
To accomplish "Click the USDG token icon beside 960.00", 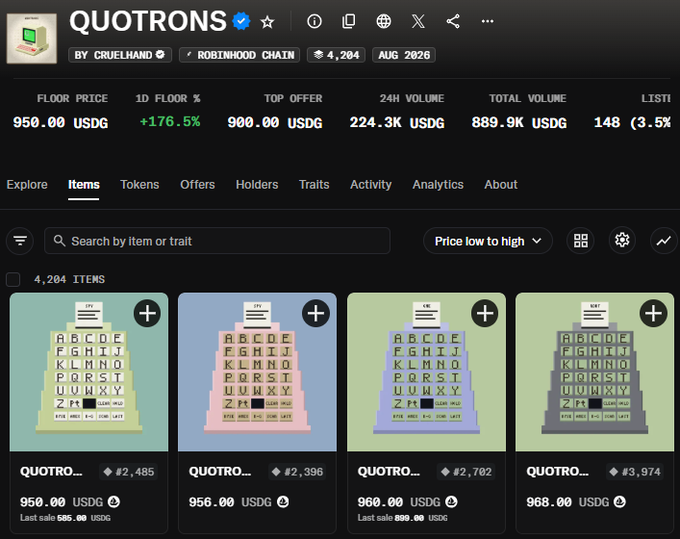I will tap(451, 502).
